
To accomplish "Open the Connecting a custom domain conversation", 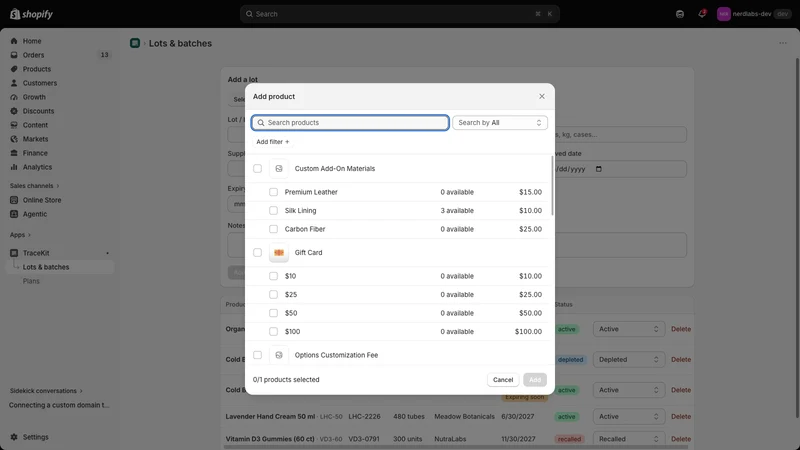I will point(59,405).
